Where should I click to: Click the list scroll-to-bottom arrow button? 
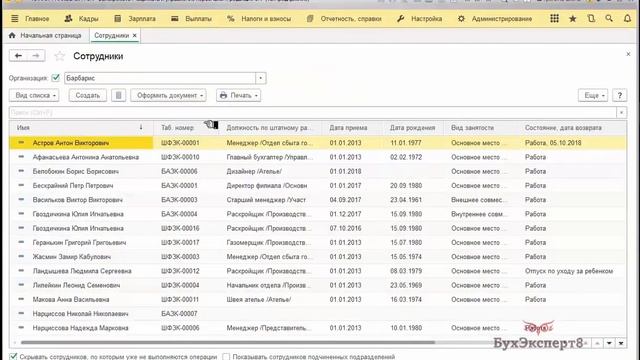pyautogui.click(x=621, y=343)
